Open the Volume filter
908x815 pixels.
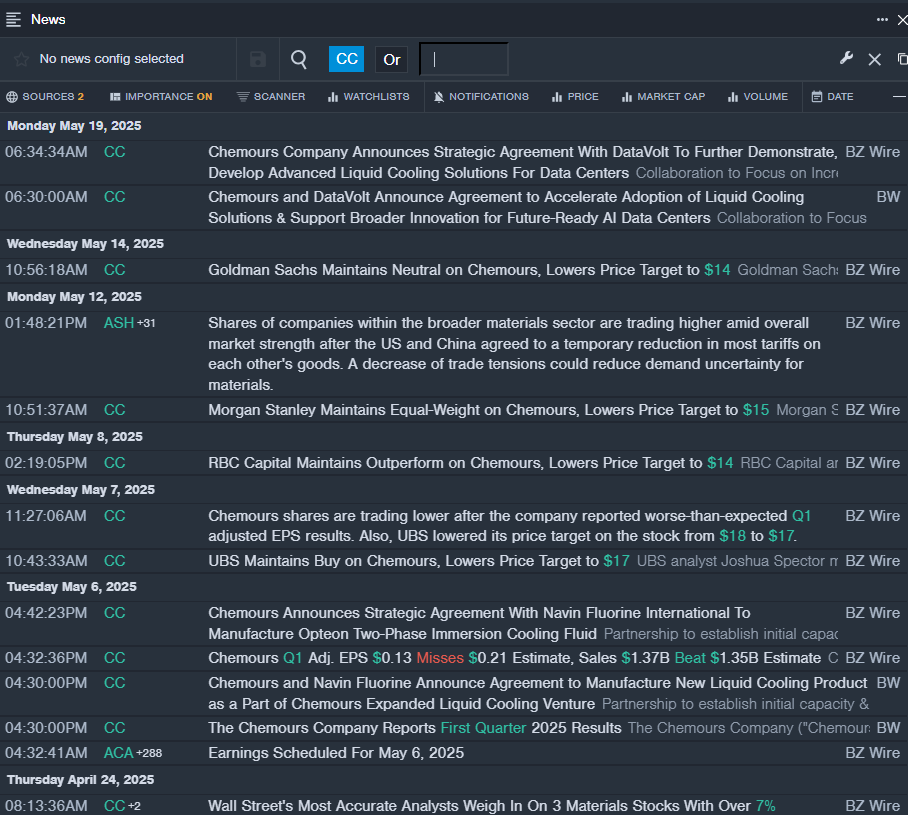click(758, 97)
